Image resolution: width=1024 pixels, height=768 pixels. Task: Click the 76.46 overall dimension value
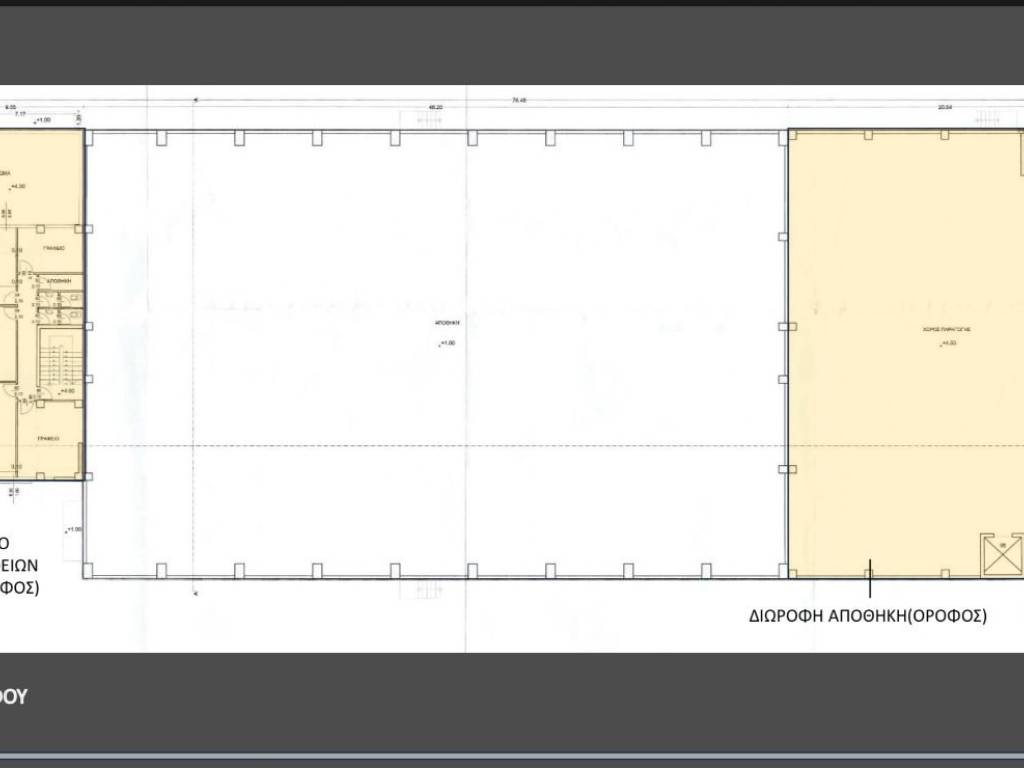click(x=519, y=100)
